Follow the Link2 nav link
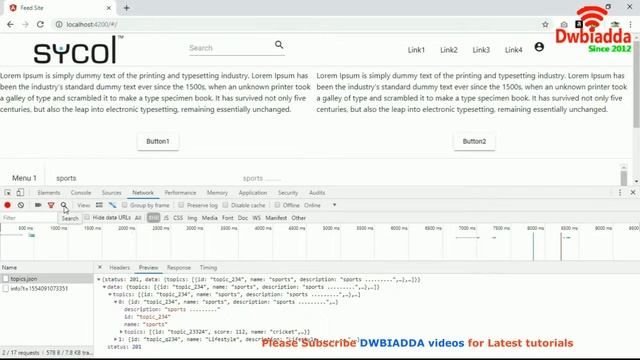640x360 pixels. point(449,50)
